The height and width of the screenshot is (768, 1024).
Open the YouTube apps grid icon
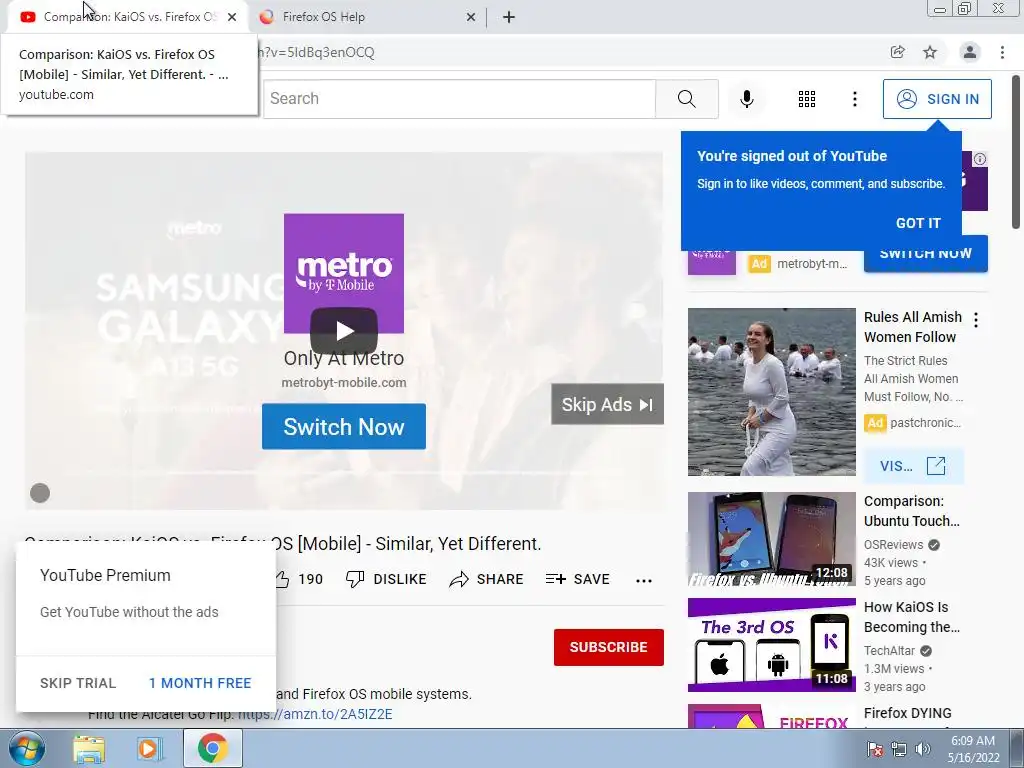click(807, 99)
